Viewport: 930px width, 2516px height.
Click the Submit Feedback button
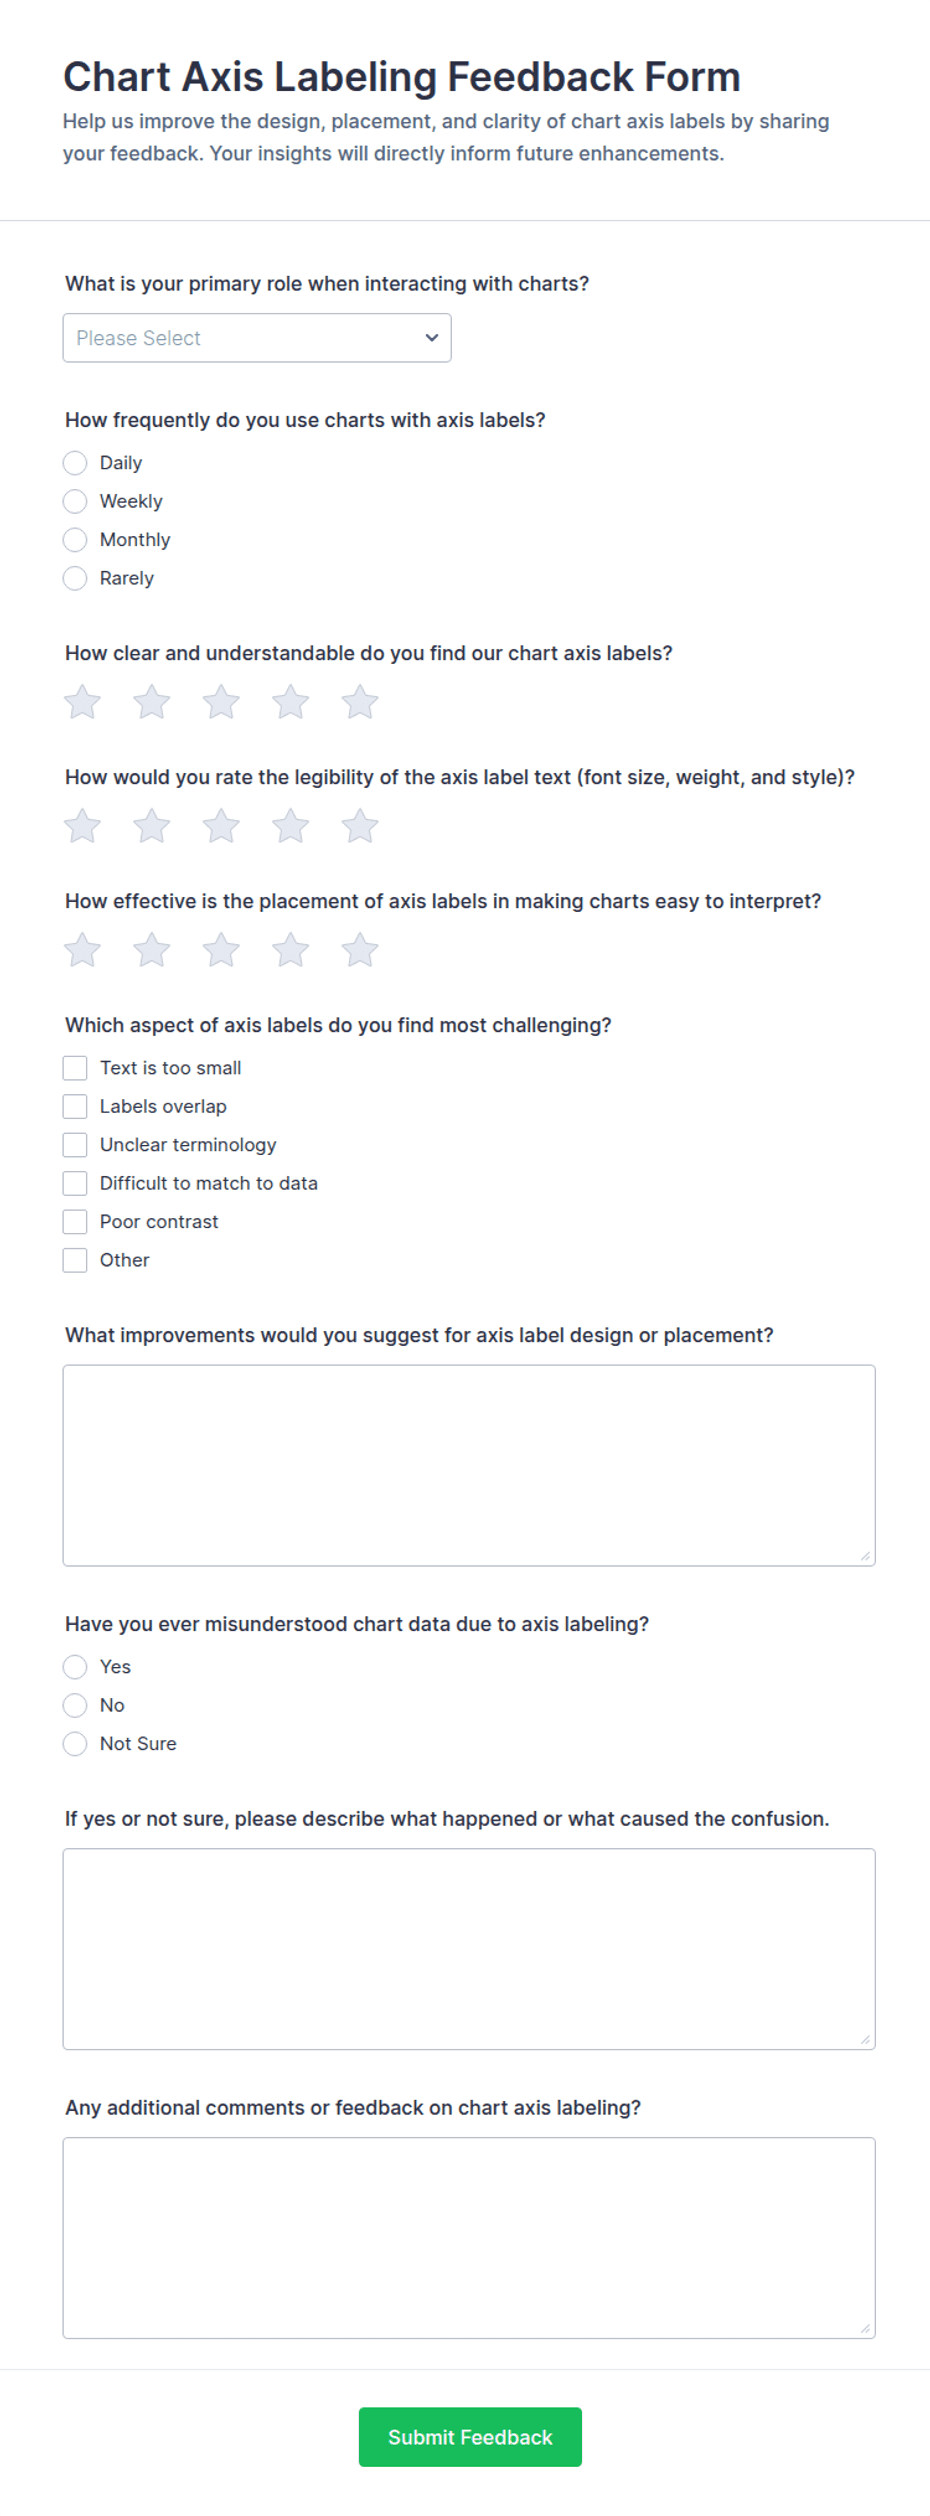point(470,2436)
